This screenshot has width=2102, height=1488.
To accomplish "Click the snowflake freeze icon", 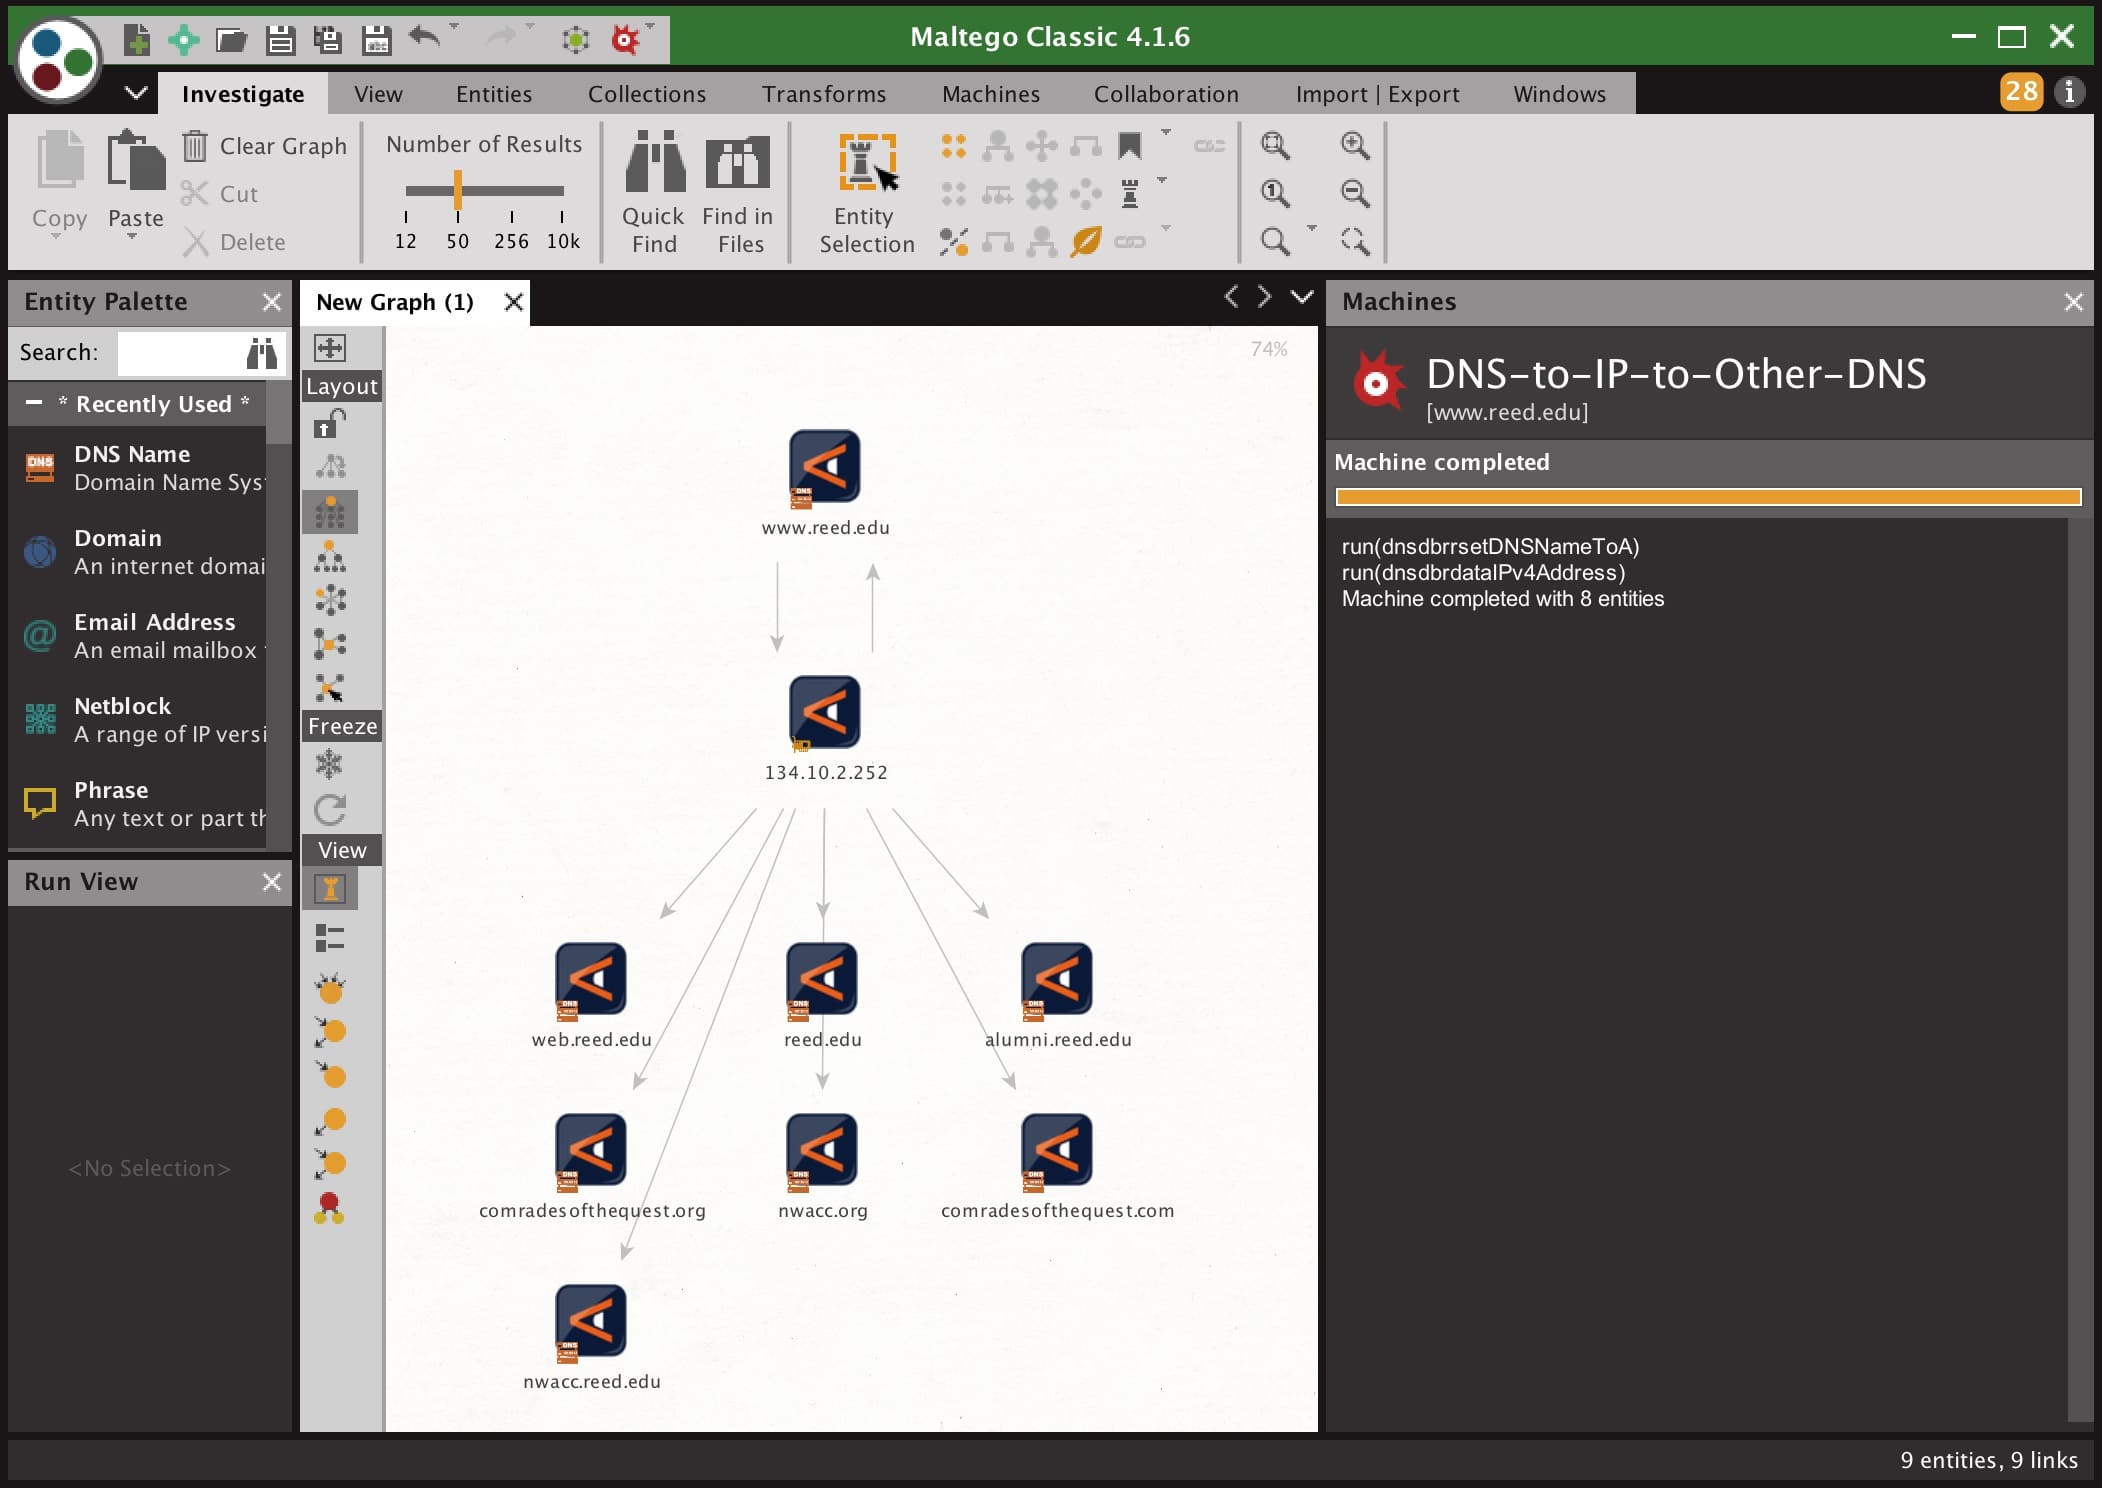I will click(x=329, y=765).
